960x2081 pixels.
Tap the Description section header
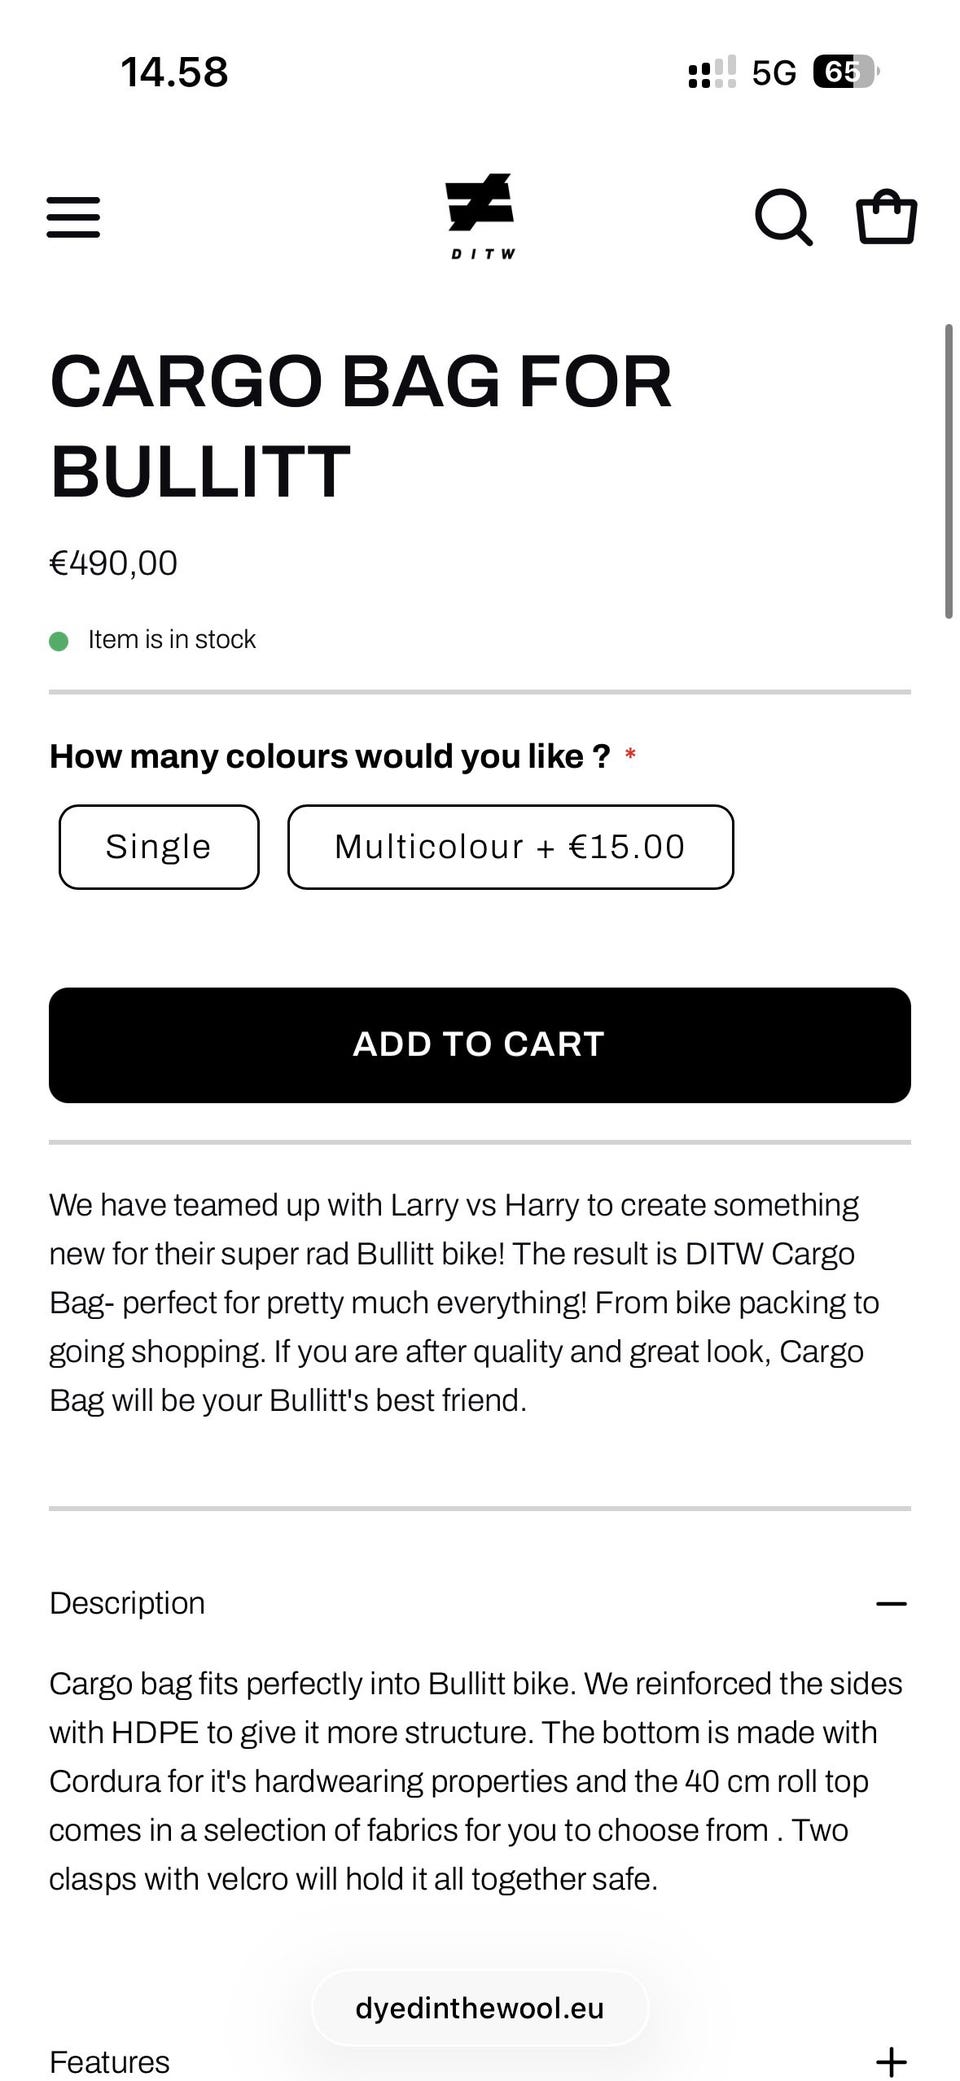pos(128,1603)
